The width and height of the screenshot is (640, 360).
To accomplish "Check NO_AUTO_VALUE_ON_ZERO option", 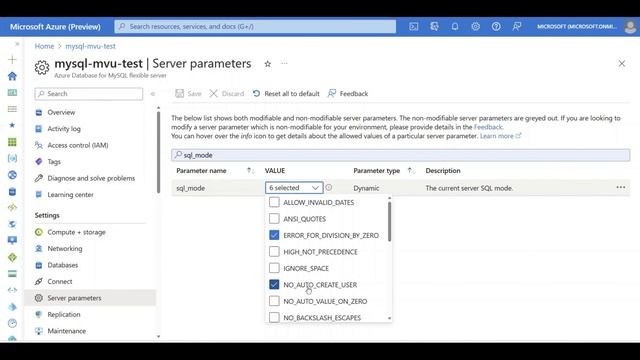I will click(274, 301).
